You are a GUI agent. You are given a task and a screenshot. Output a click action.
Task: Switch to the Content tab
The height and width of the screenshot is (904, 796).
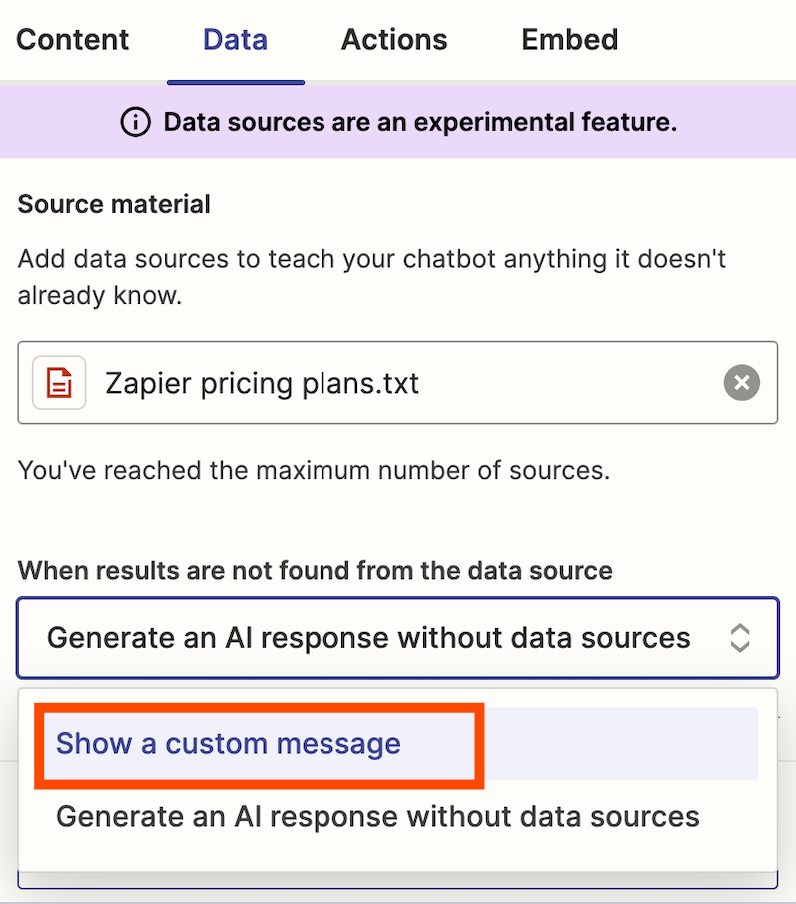[x=71, y=40]
